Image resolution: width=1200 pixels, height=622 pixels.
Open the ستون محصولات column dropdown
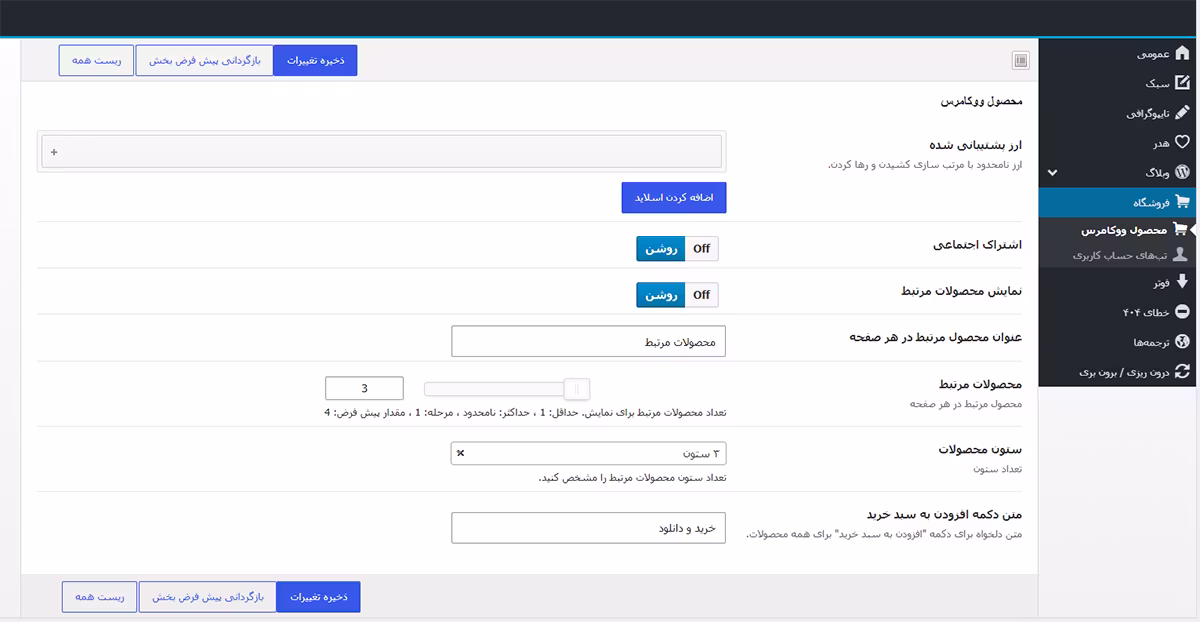click(588, 454)
